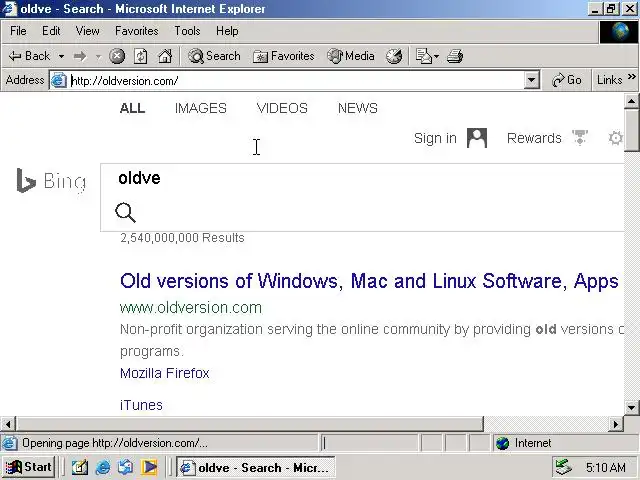
Task: Click the 5:10 AM clock
Action: (x=606, y=467)
